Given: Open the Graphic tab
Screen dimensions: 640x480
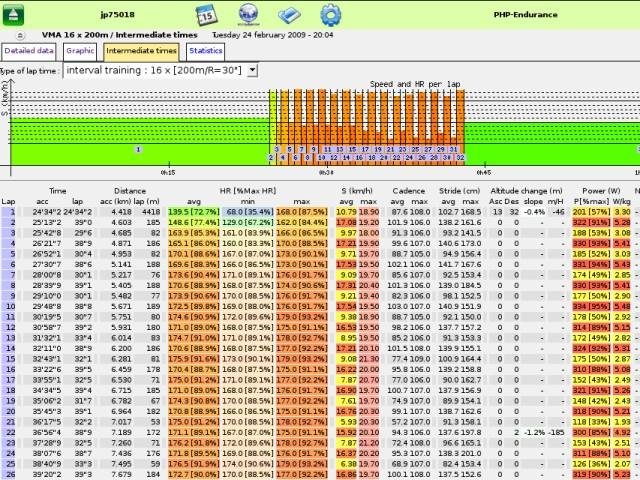Looking at the screenshot, I should pyautogui.click(x=79, y=49).
